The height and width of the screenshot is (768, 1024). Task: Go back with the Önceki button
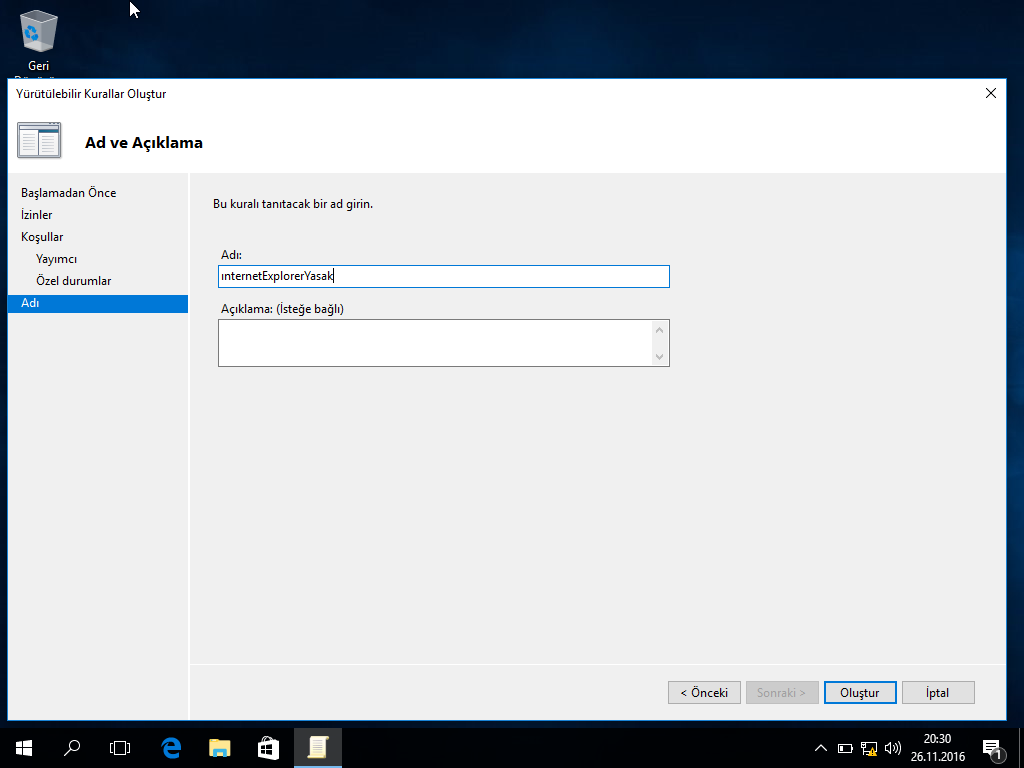pos(704,693)
